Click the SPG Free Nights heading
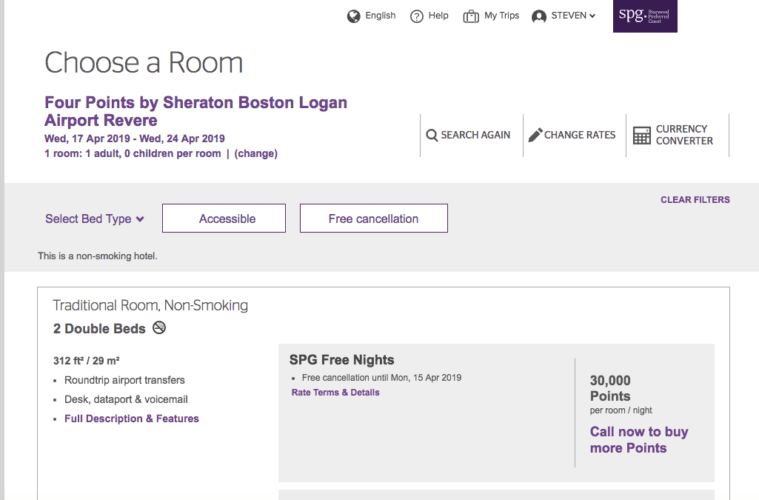This screenshot has width=759, height=500. click(x=342, y=360)
